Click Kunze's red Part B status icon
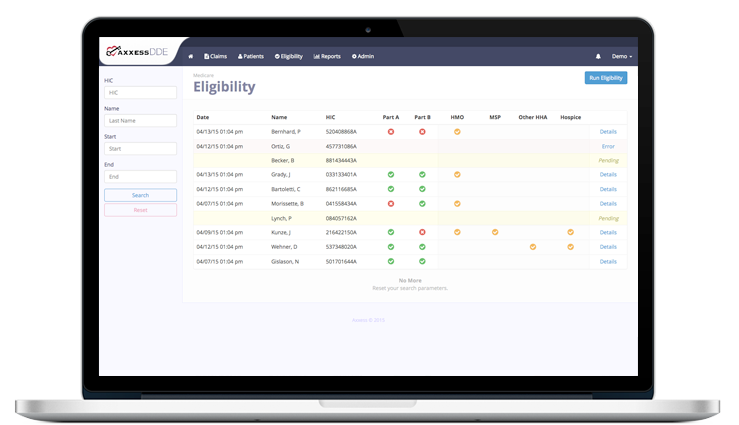Image resolution: width=739 pixels, height=425 pixels. pos(422,232)
